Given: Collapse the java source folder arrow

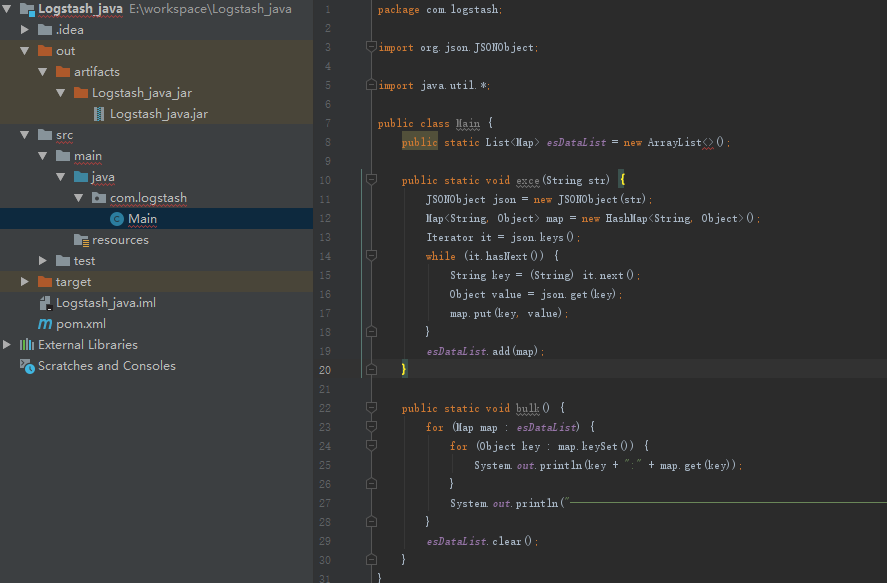Looking at the screenshot, I should (x=61, y=177).
